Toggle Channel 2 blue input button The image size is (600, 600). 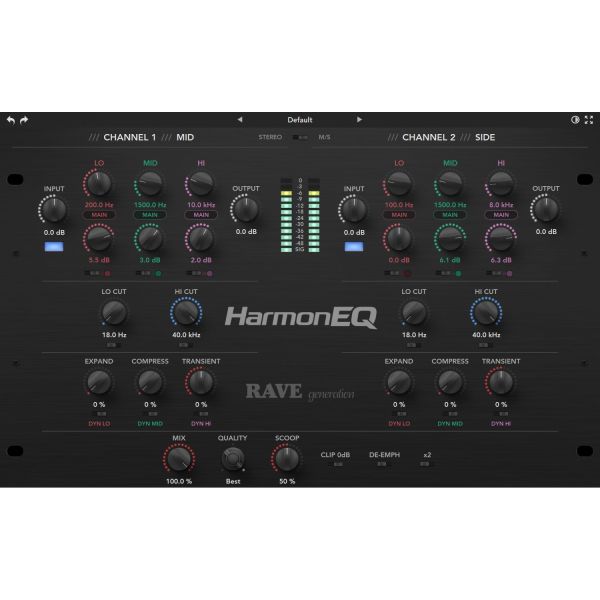354,247
